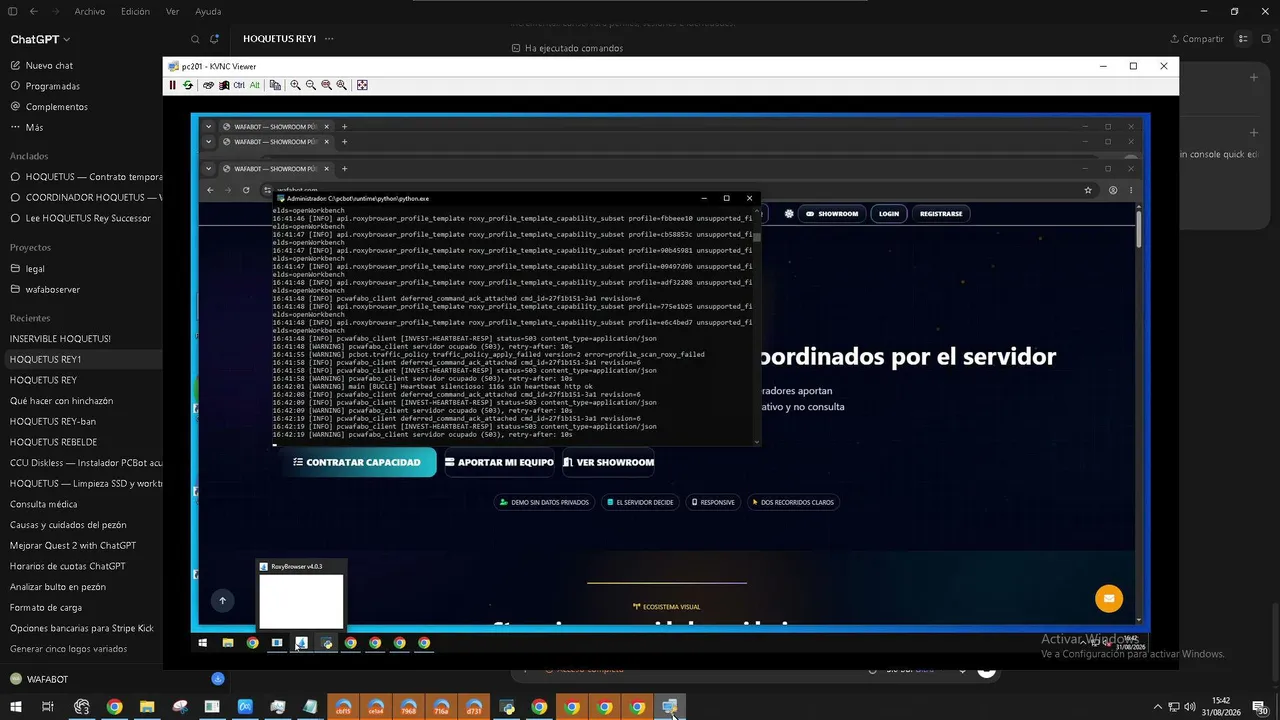Select recent chat HOQUETUS REBELDE
Screen dimensions: 1280x720
click(82, 442)
